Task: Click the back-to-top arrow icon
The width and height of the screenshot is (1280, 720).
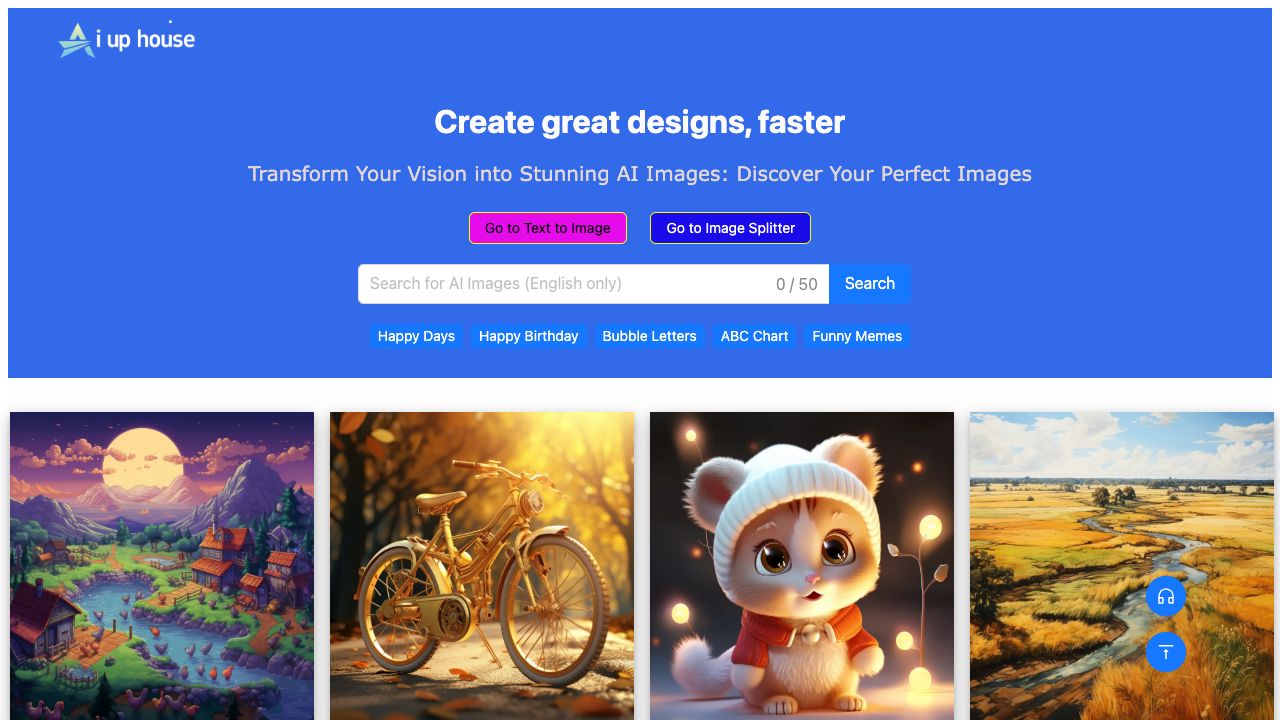Action: (1166, 652)
